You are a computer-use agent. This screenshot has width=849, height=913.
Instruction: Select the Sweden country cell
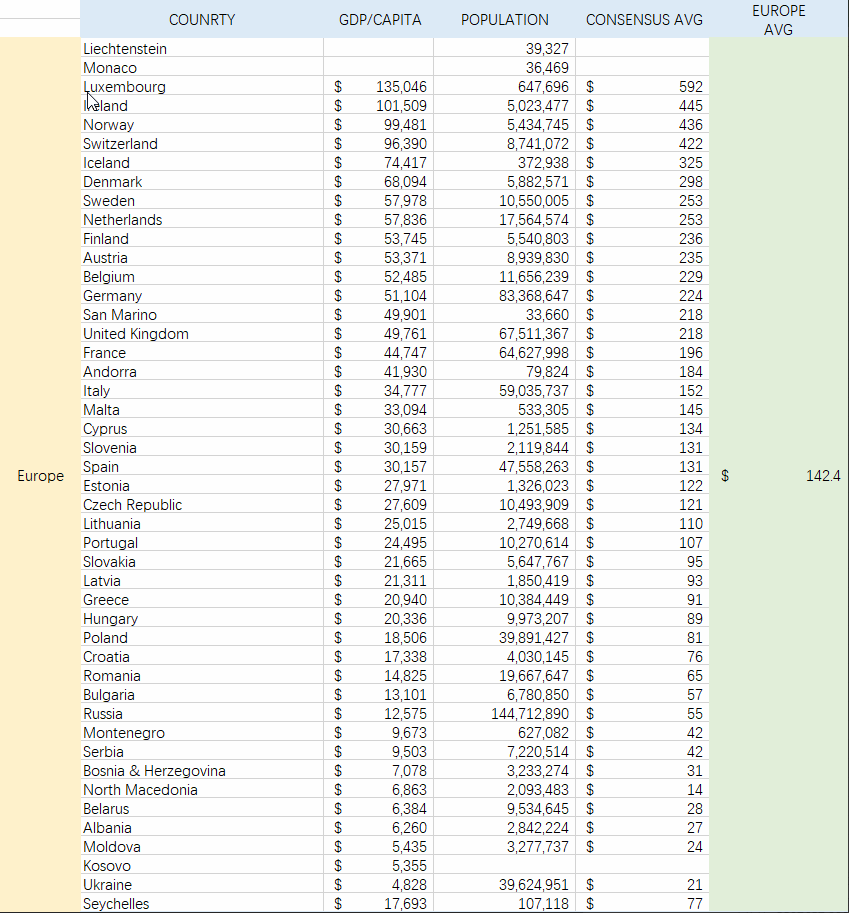(x=201, y=201)
